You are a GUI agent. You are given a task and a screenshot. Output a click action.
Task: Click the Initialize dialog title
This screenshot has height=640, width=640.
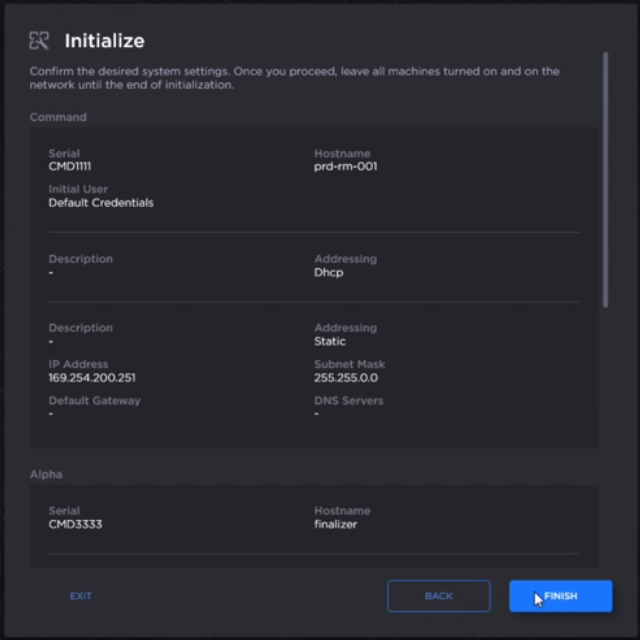104,41
